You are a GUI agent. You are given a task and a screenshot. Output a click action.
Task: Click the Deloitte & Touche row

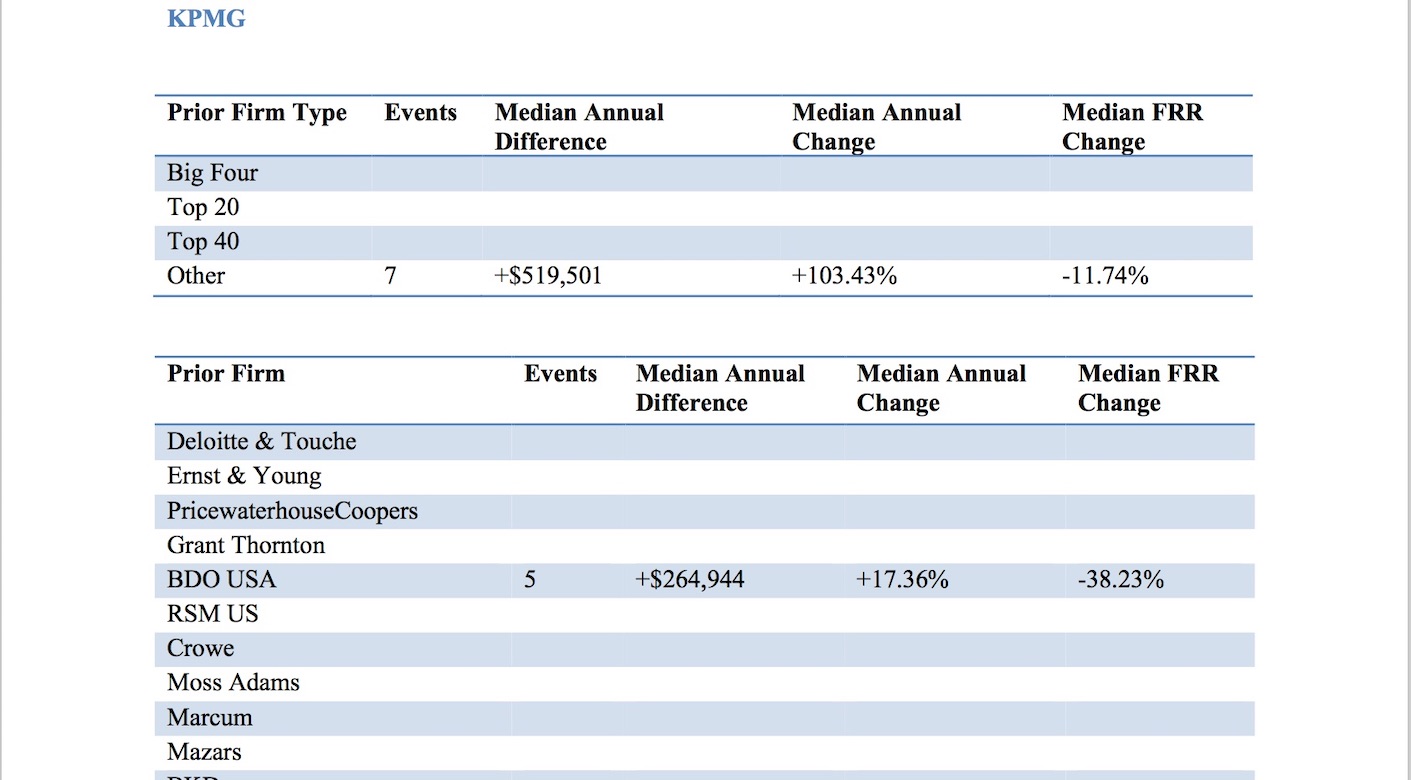(x=261, y=442)
